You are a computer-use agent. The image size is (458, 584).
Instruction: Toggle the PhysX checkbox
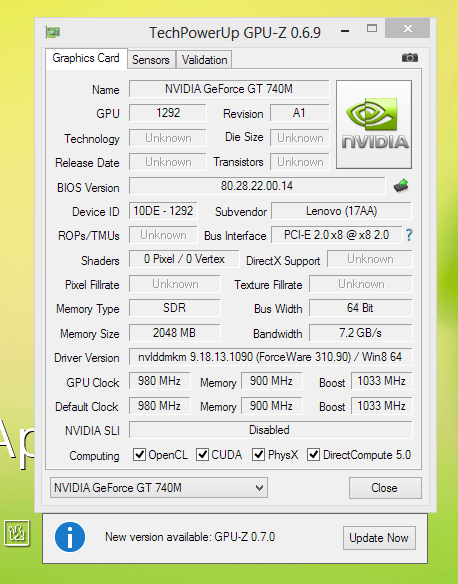258,454
